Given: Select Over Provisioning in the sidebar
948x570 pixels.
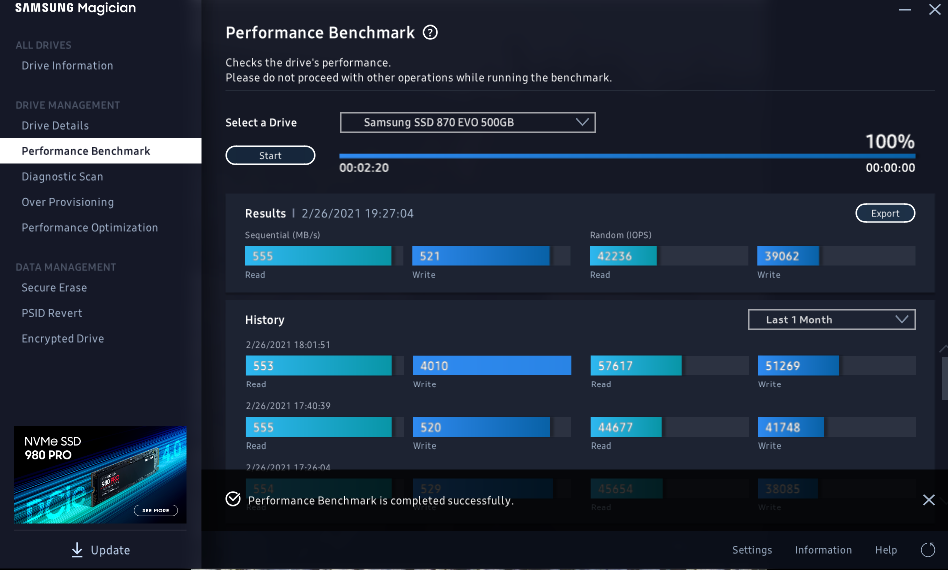Looking at the screenshot, I should [x=68, y=202].
